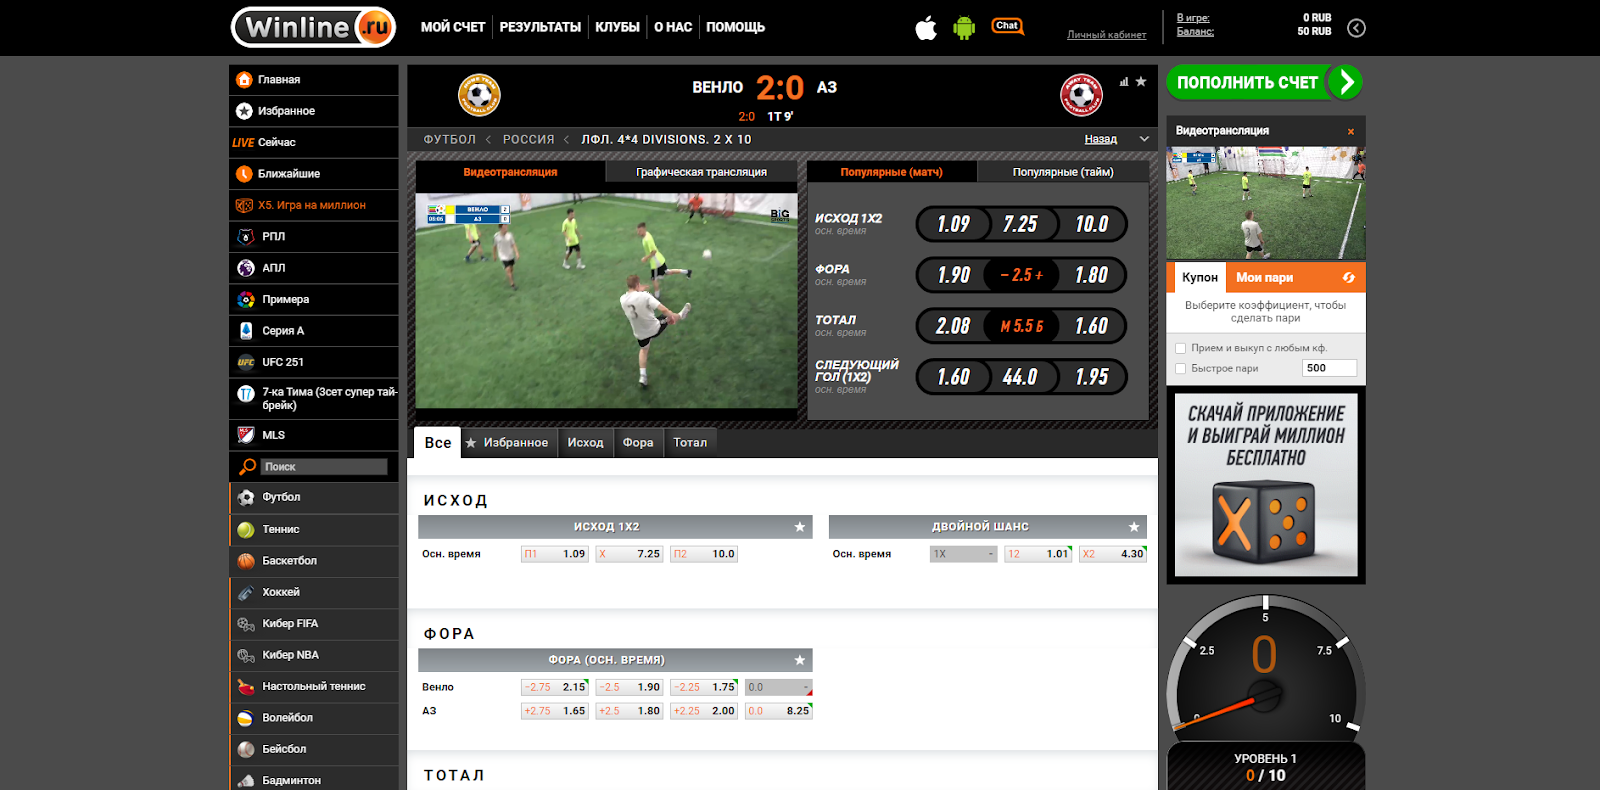Refresh bets icon in Мои пари tab
Viewport: 1600px width, 790px height.
coord(1348,278)
